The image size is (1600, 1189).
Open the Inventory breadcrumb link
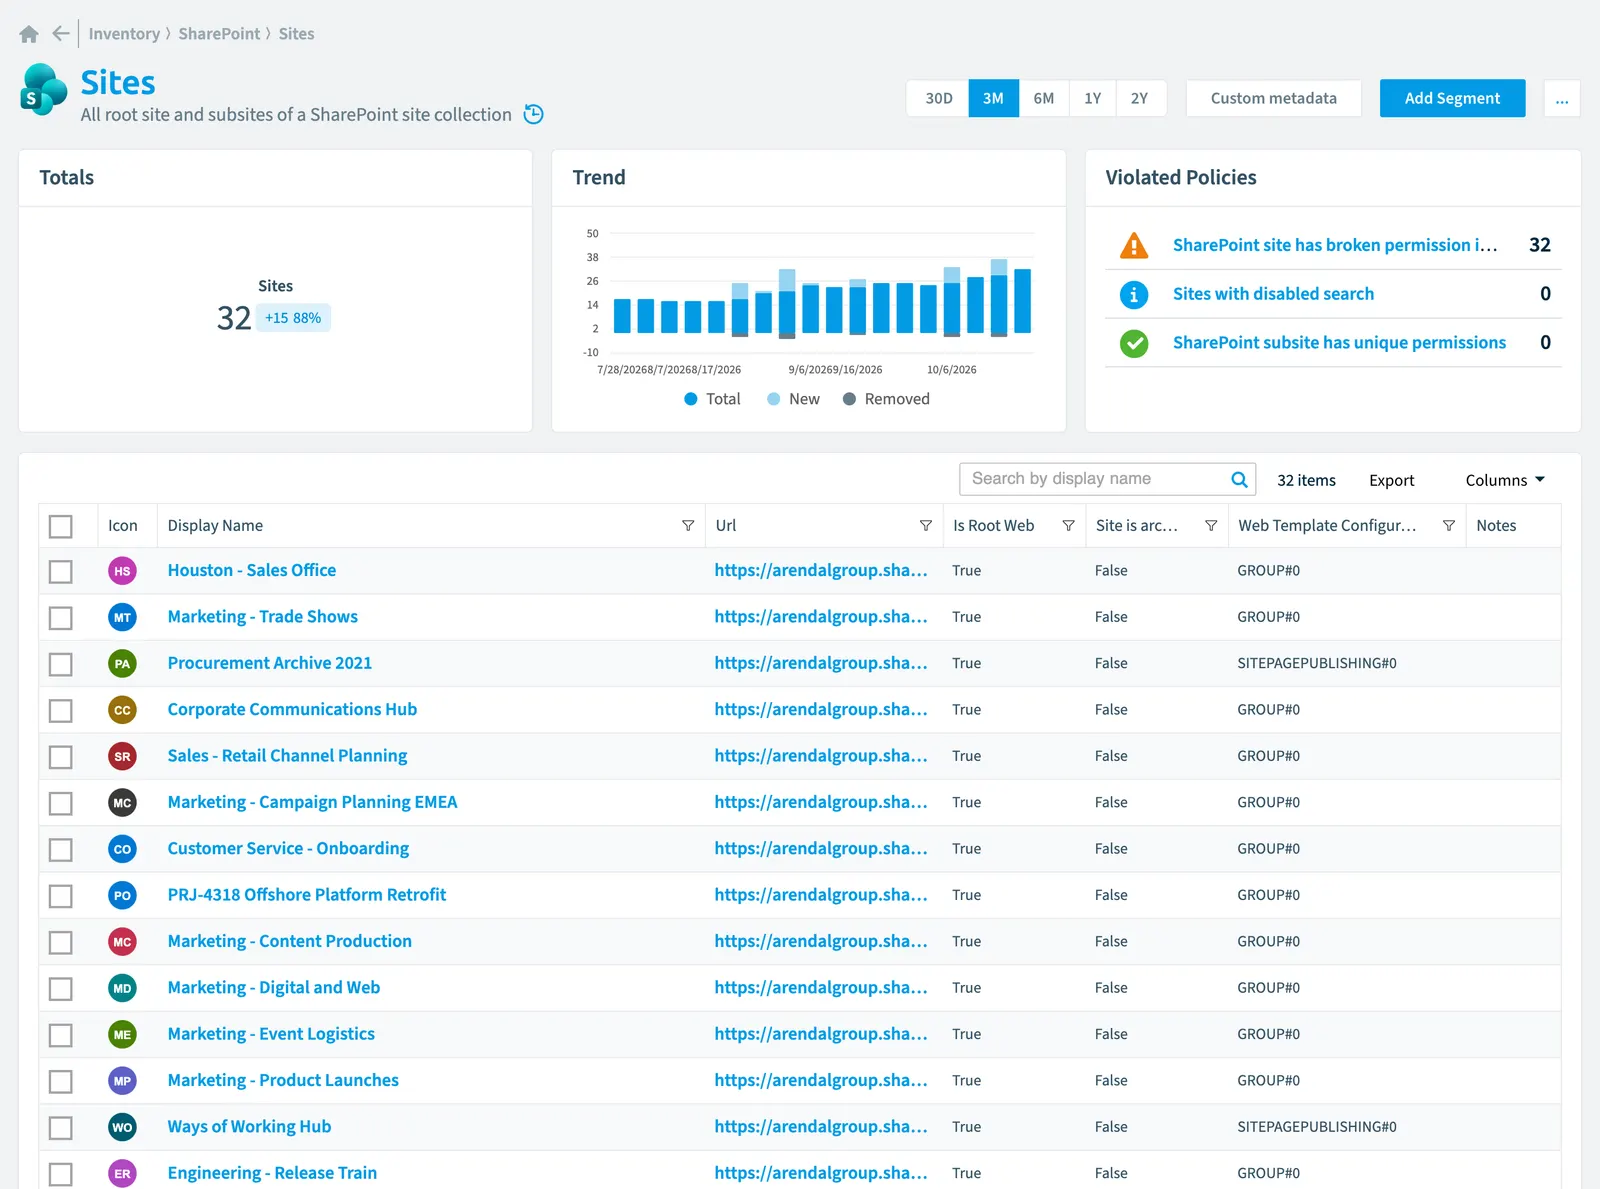click(x=124, y=34)
